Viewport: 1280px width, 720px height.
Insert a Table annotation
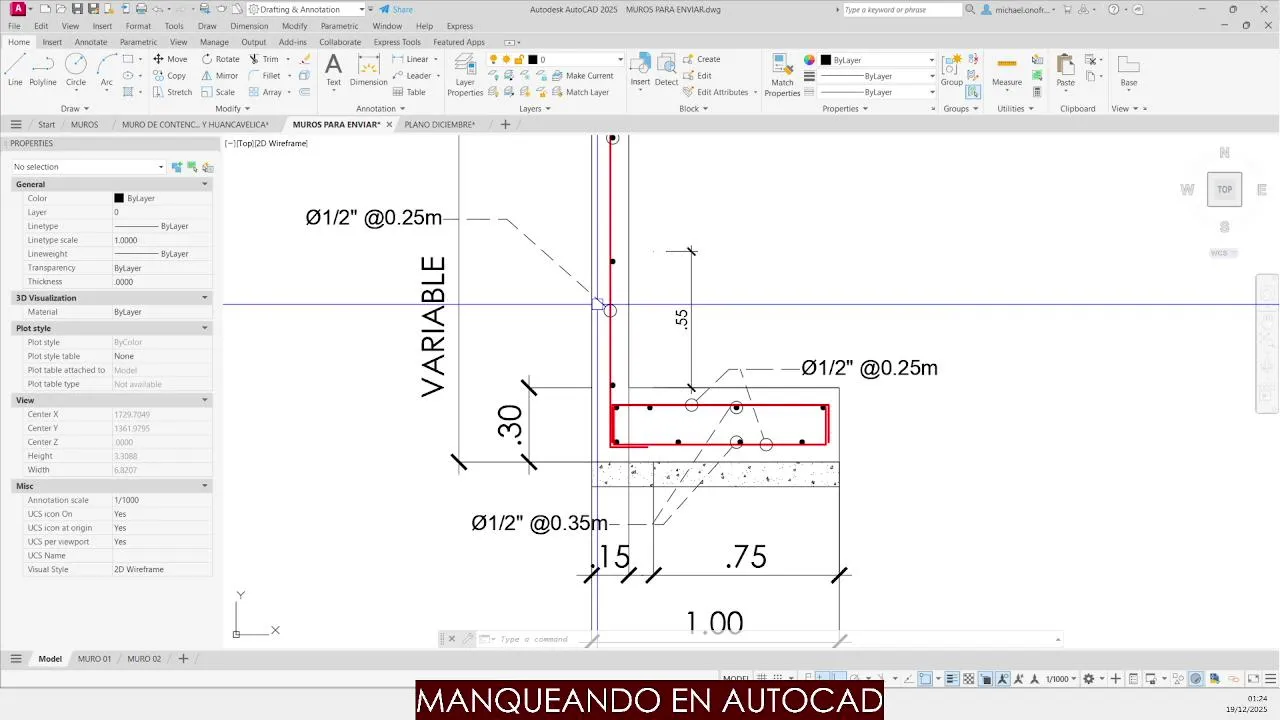(408, 92)
